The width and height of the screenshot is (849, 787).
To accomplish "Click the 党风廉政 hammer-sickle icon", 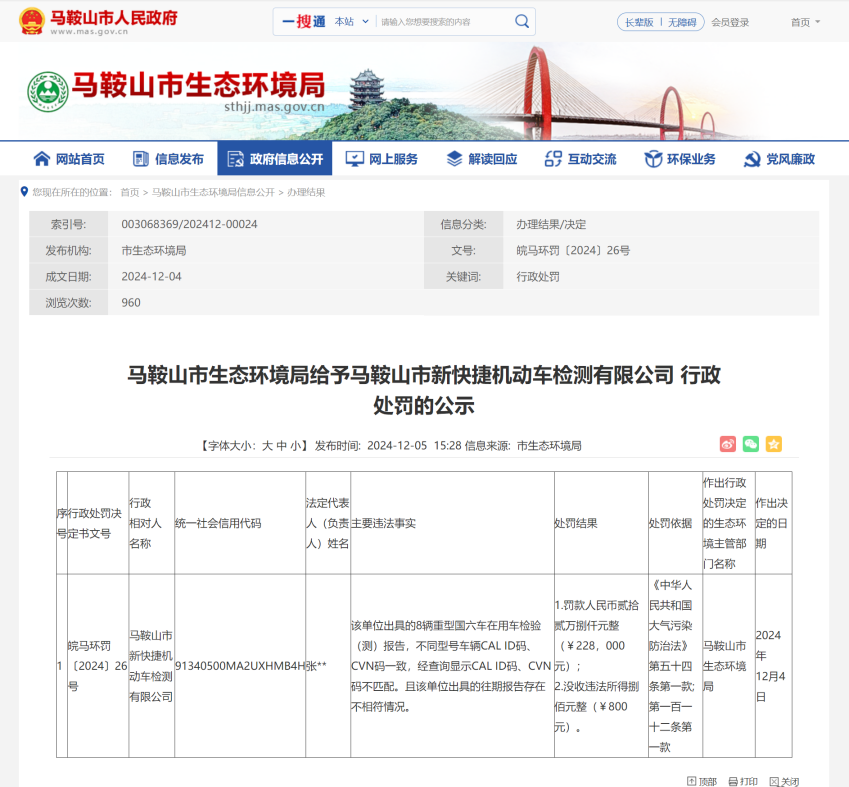I will [752, 159].
